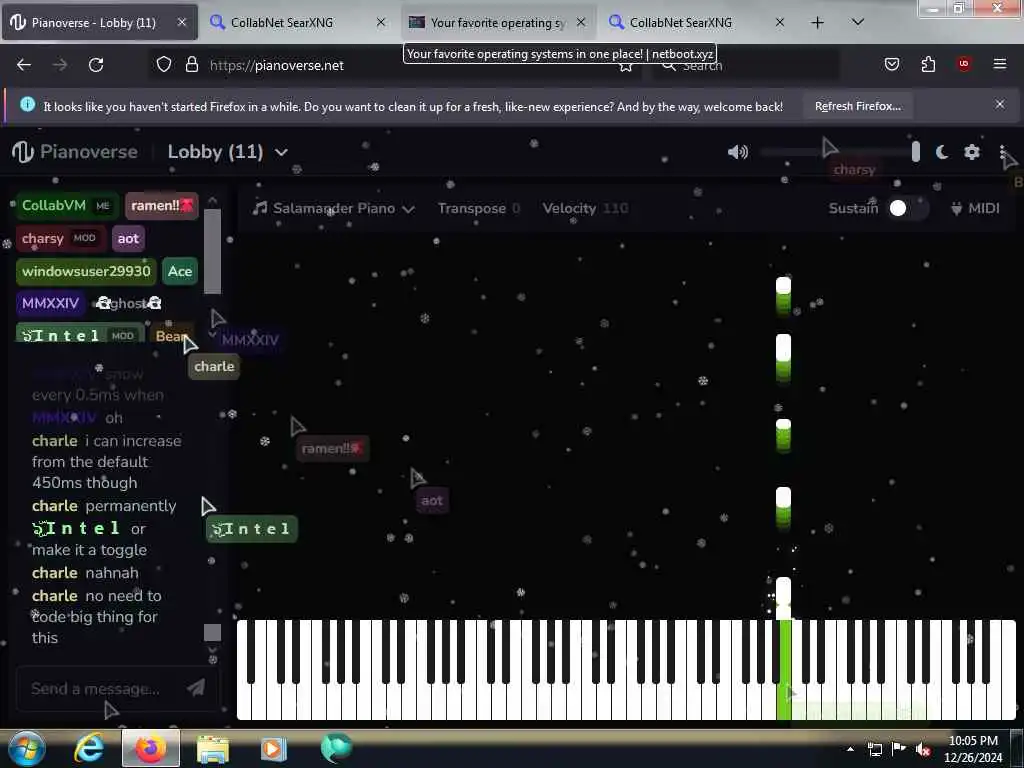Open Firefox hamburger menu
The height and width of the screenshot is (768, 1024).
click(x=1000, y=64)
